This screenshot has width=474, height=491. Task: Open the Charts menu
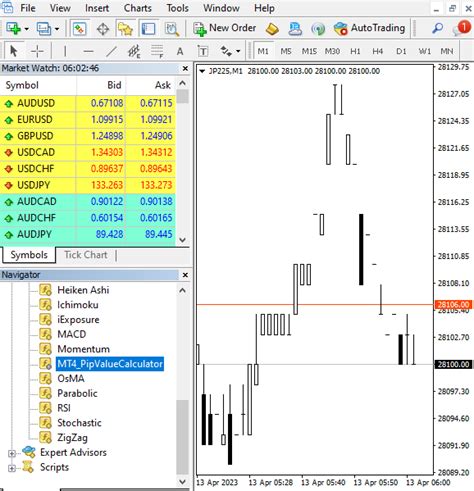(x=138, y=8)
